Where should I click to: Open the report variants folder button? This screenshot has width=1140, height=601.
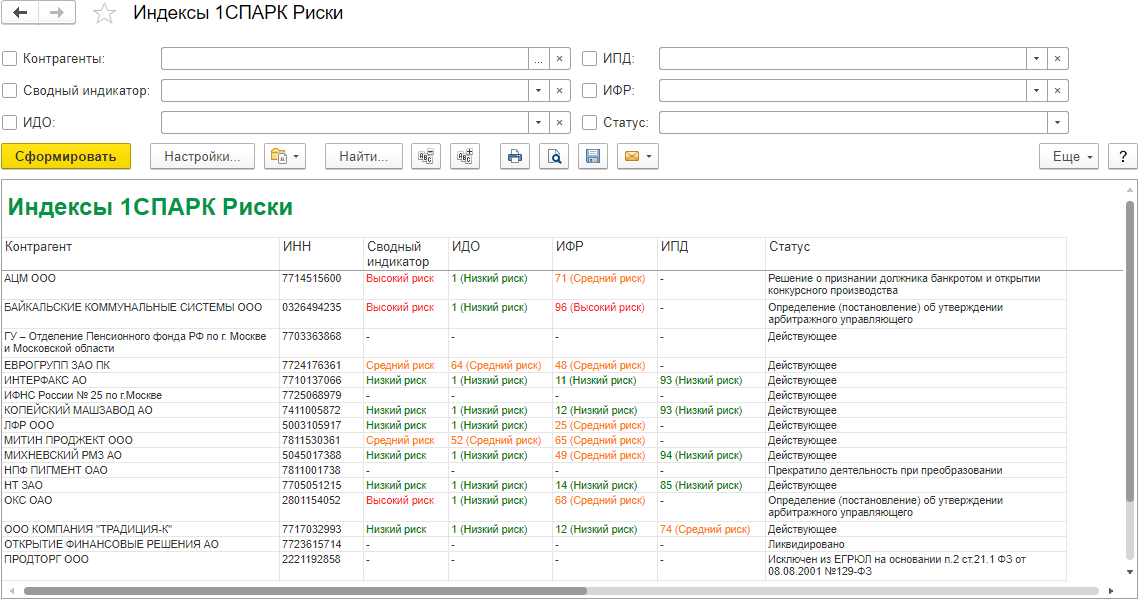284,156
